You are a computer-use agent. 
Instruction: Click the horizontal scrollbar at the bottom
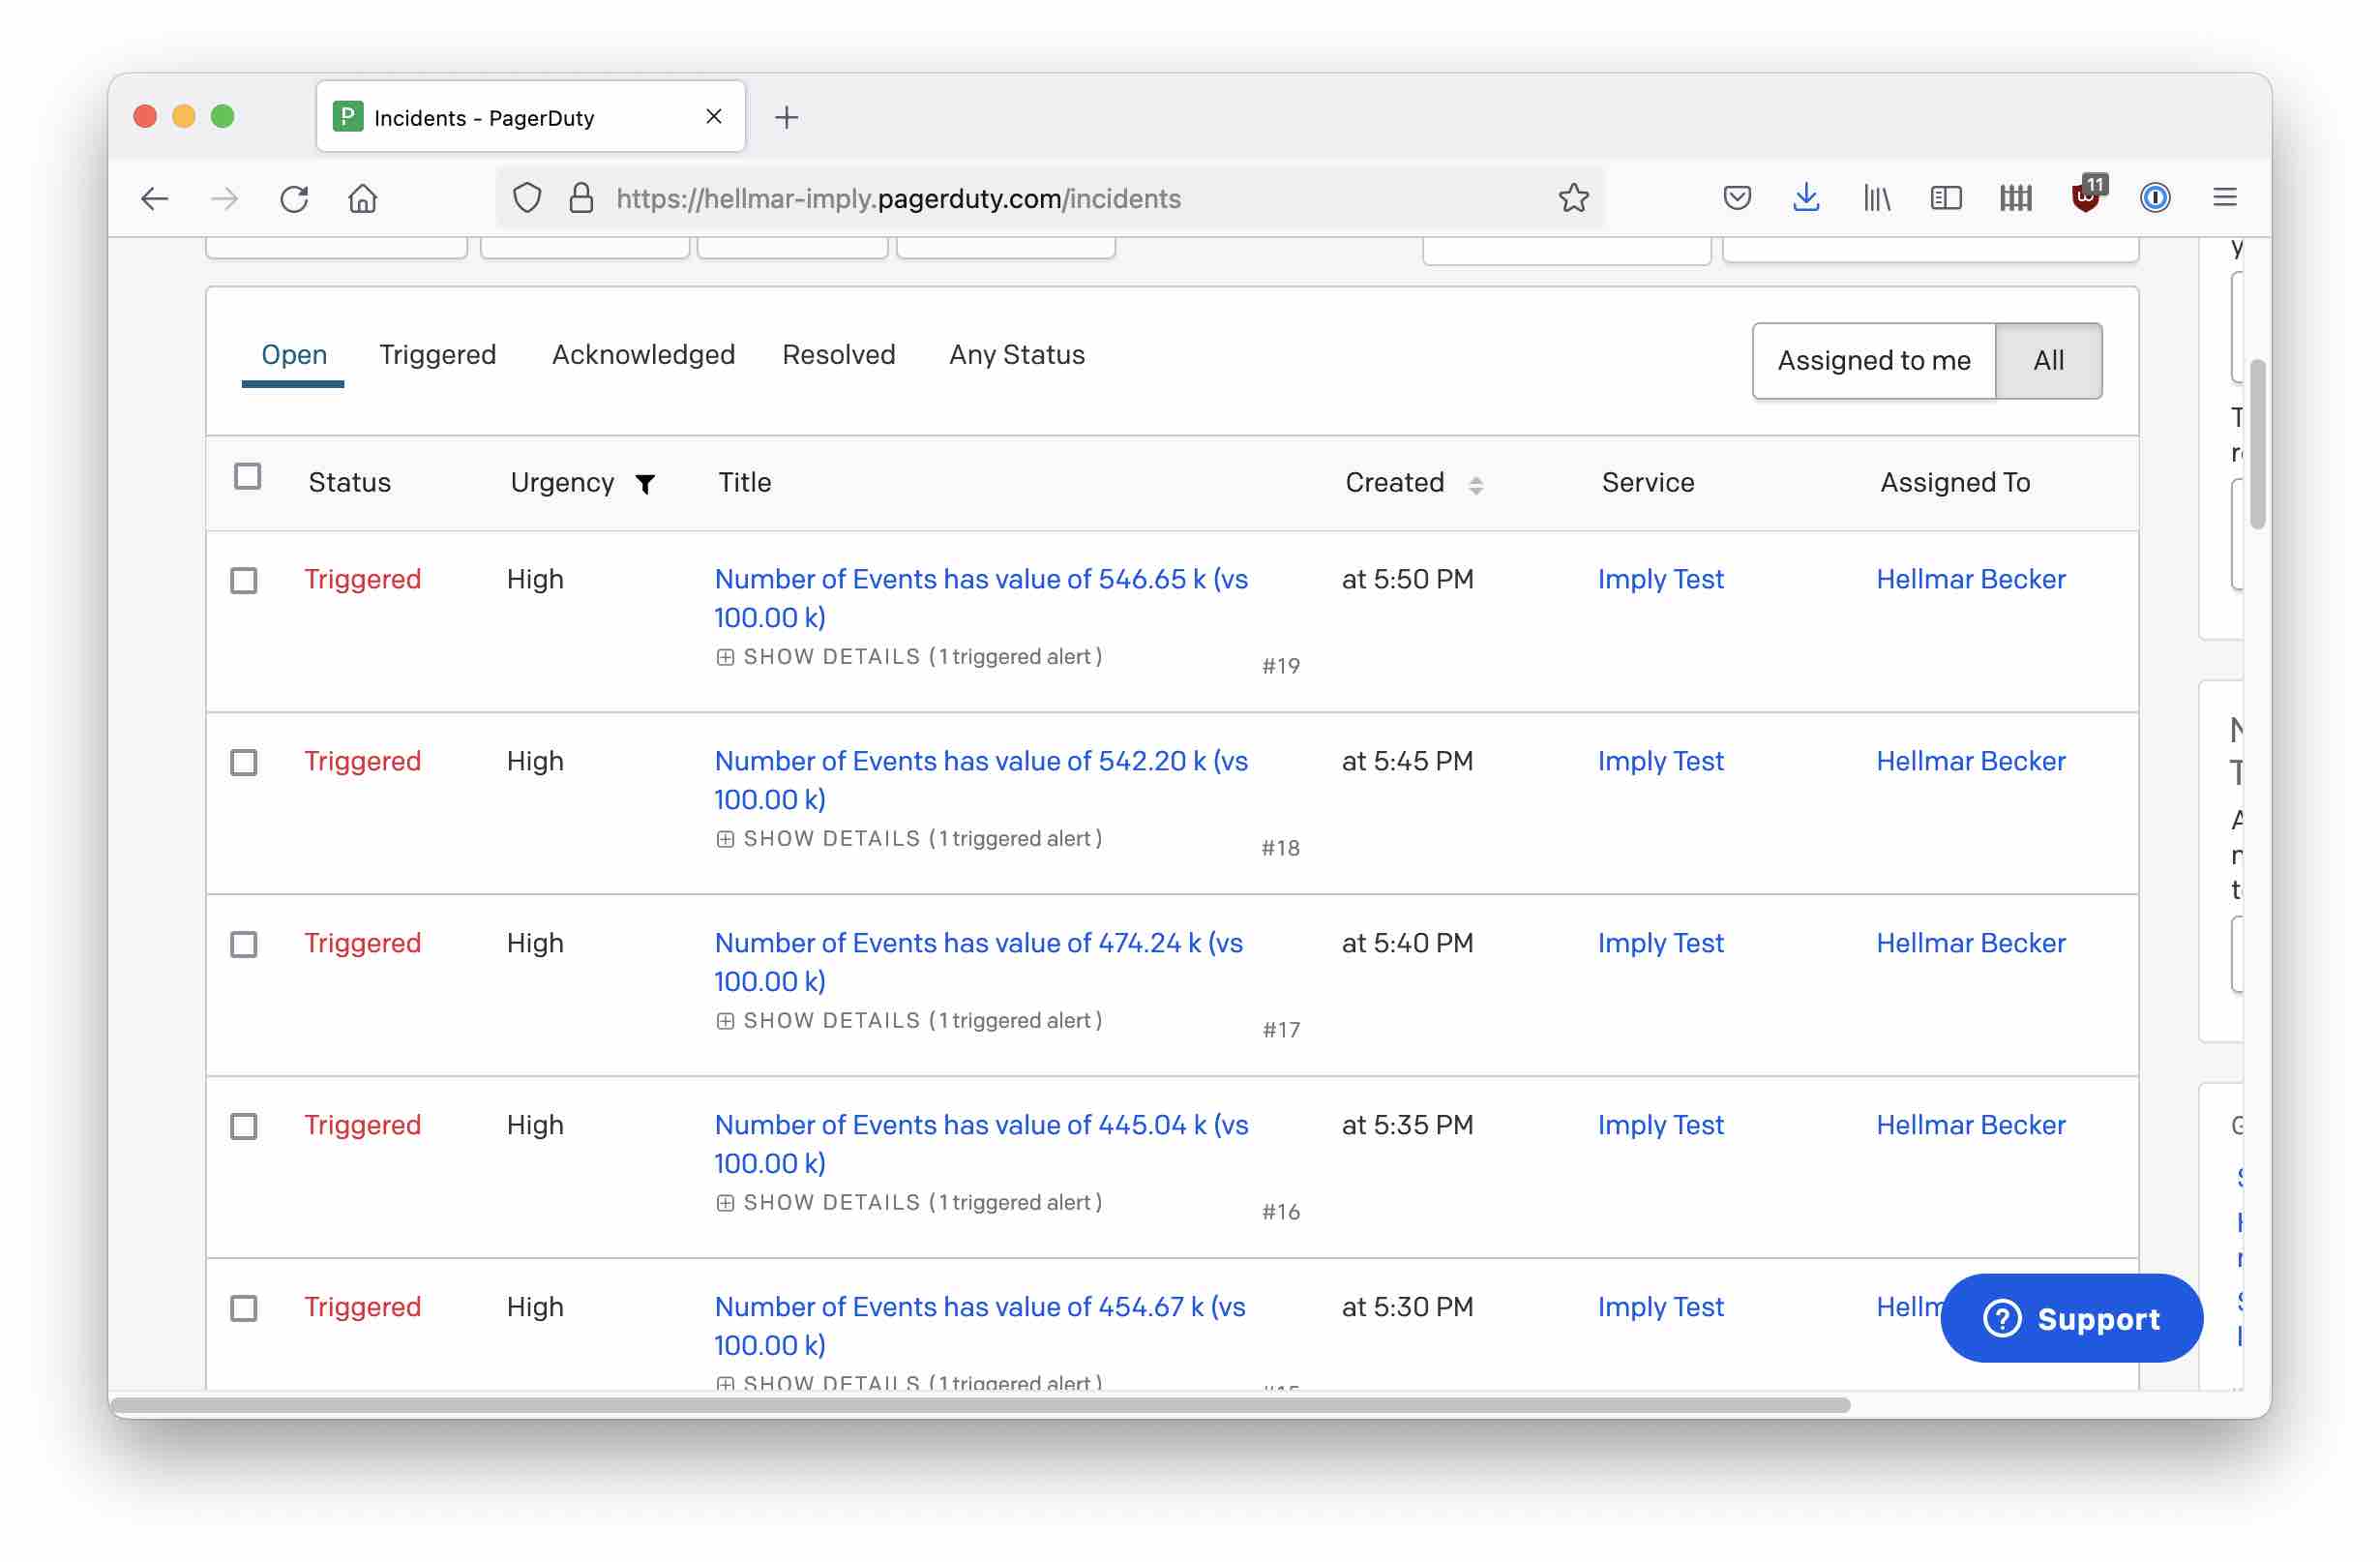pyautogui.click(x=980, y=1405)
